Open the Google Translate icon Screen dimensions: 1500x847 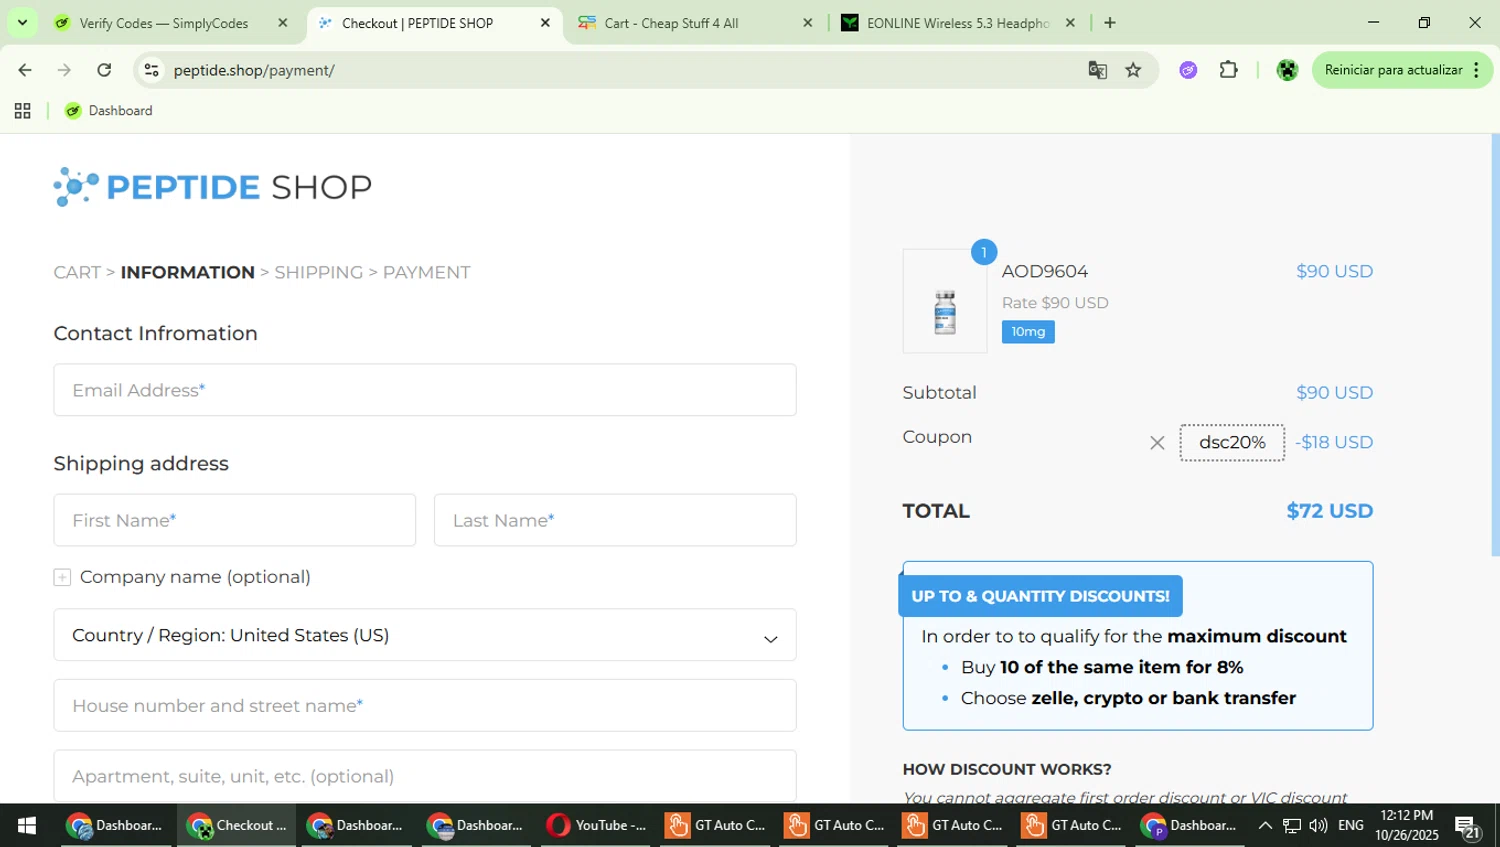(x=1098, y=70)
